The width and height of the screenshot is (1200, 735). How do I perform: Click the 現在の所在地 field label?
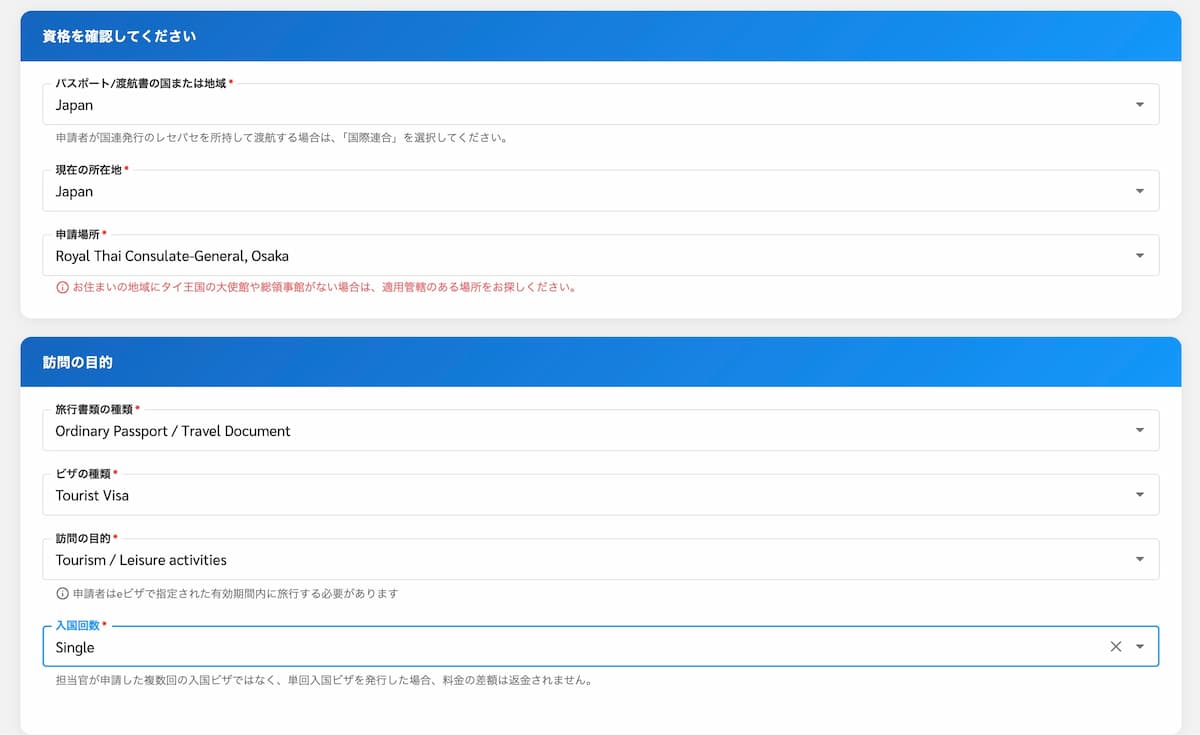(92, 169)
